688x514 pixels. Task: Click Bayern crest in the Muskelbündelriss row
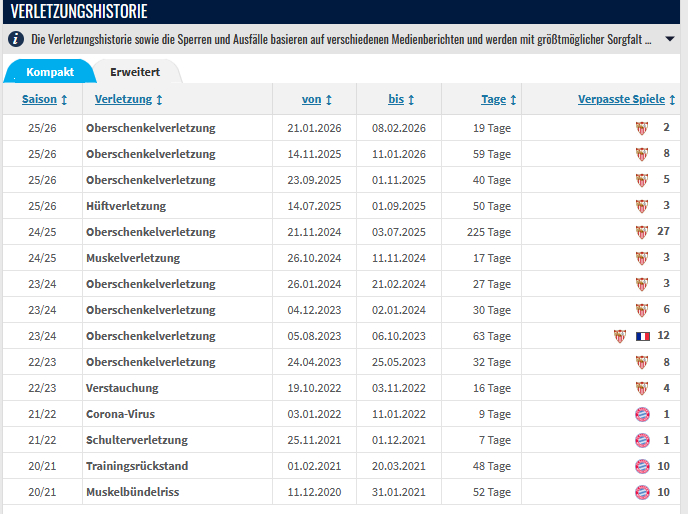pyautogui.click(x=642, y=492)
